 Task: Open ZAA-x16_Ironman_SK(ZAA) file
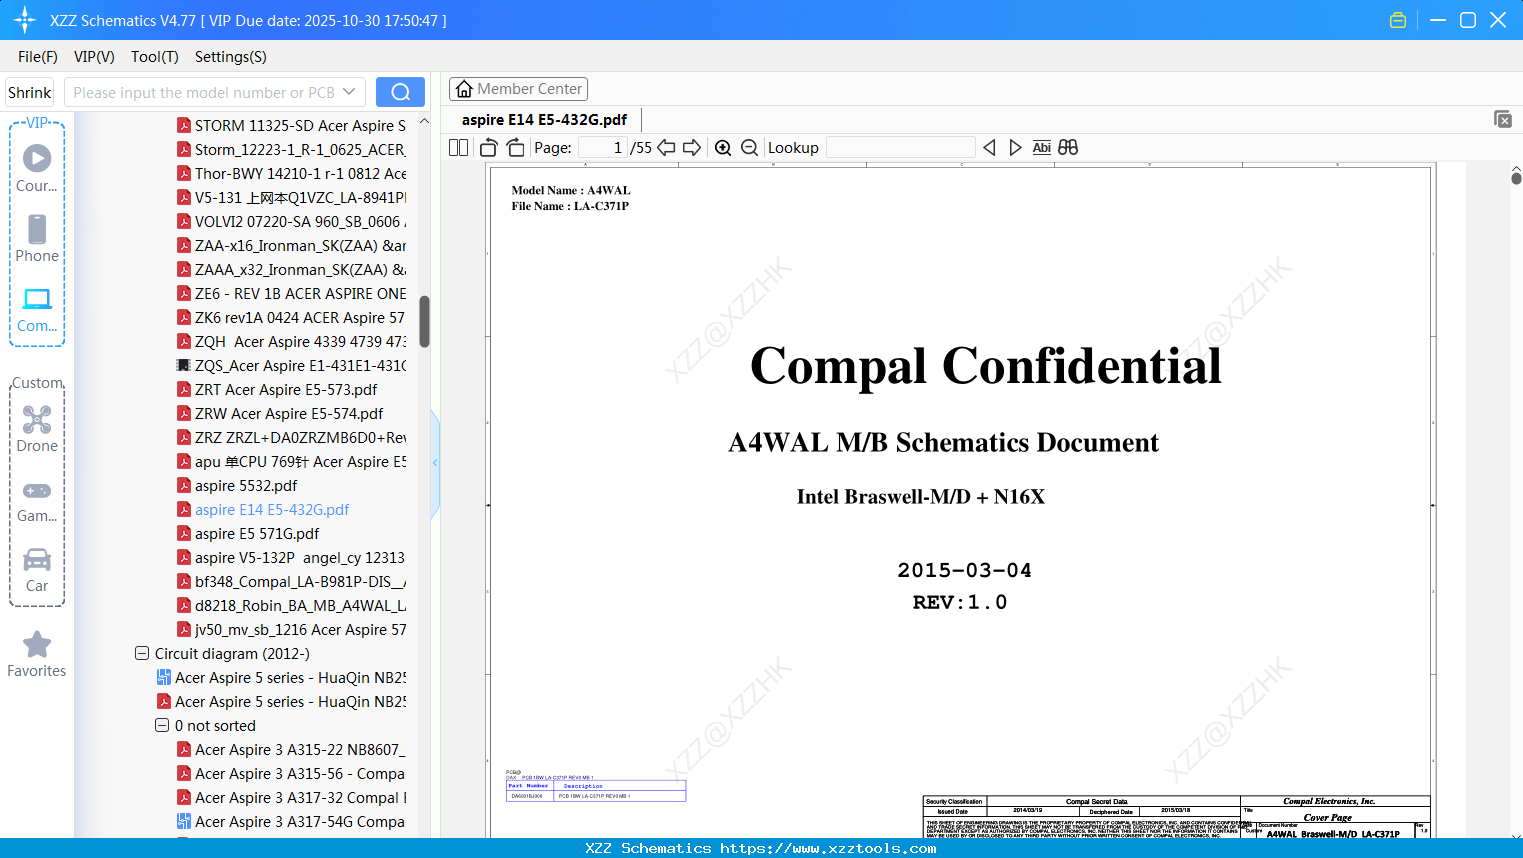point(291,246)
